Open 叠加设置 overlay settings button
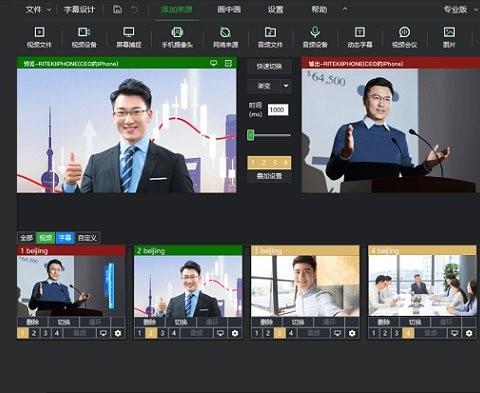480x393 pixels. click(x=269, y=176)
